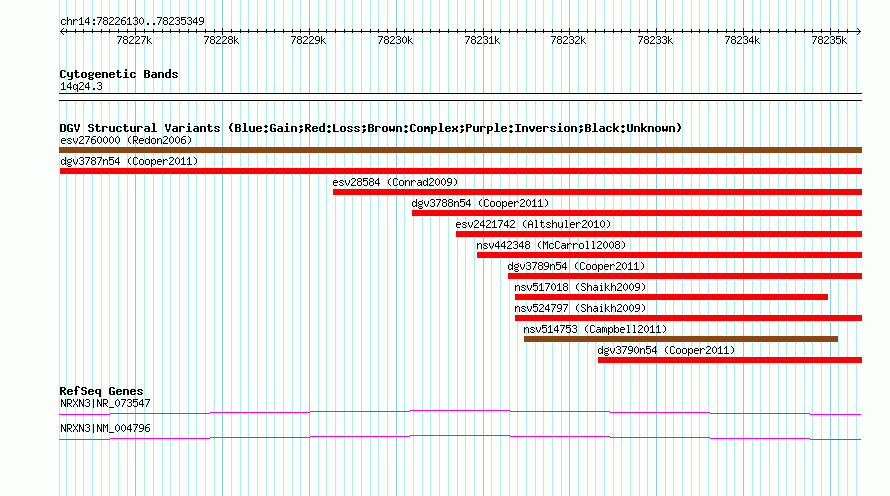Image resolution: width=890 pixels, height=496 pixels.
Task: Select the nsv442348 (McCarroll2008) label
Action: click(551, 245)
